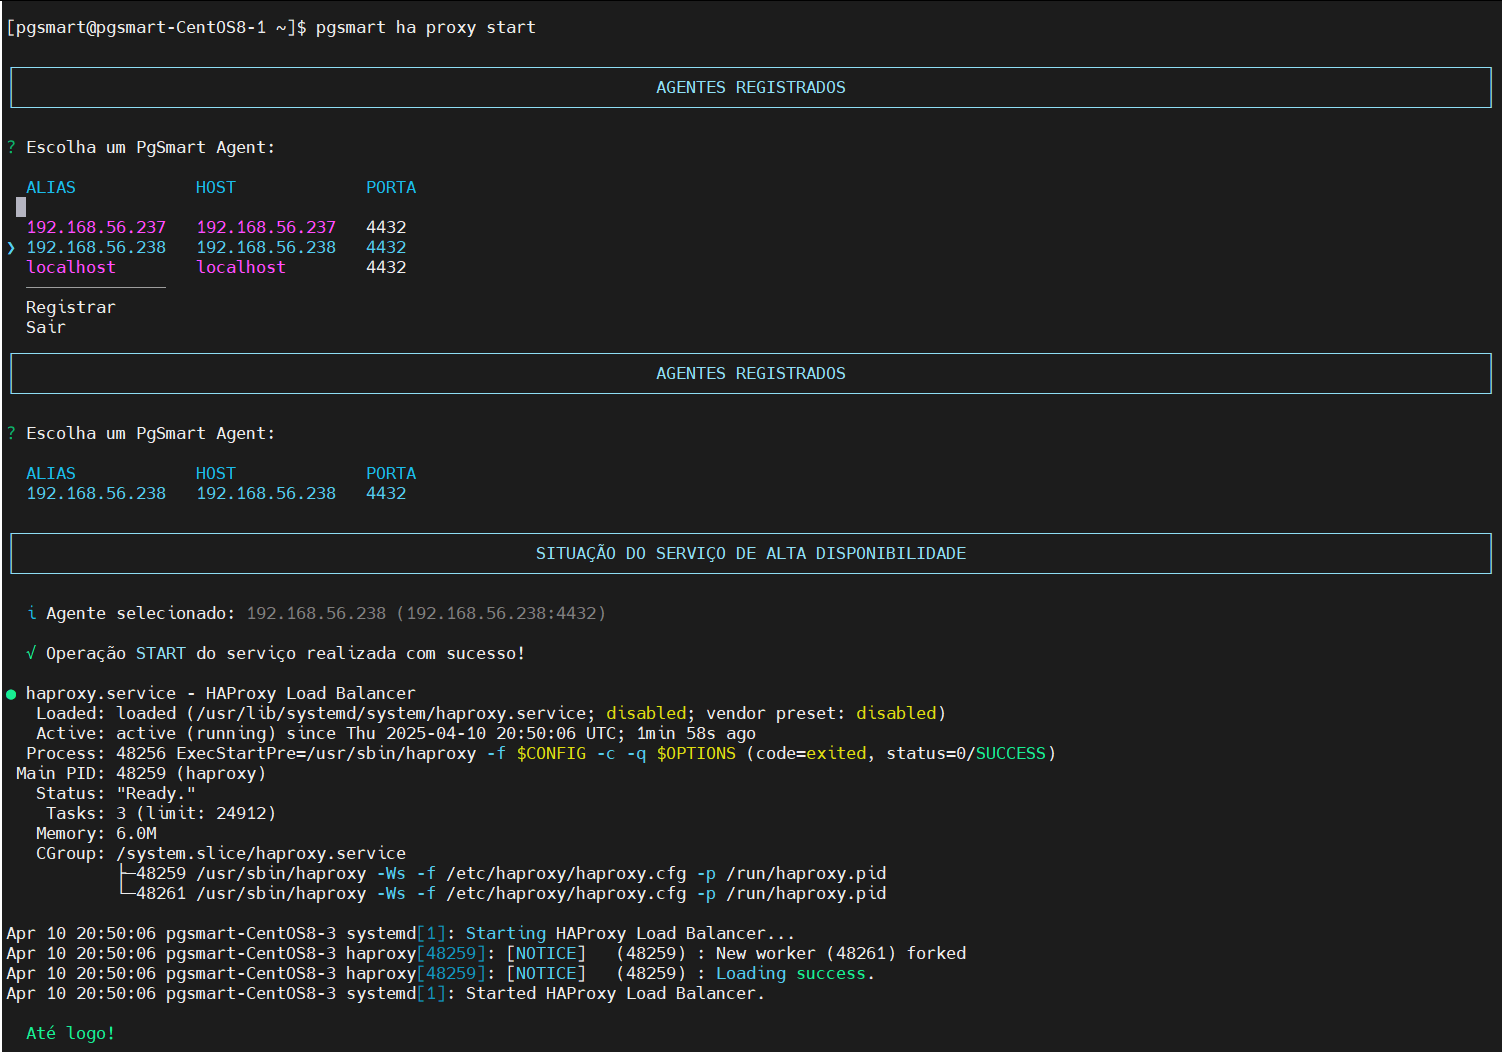Screen dimensions: 1502x1052
Task: Select the localhost alias entry
Action: tap(71, 267)
